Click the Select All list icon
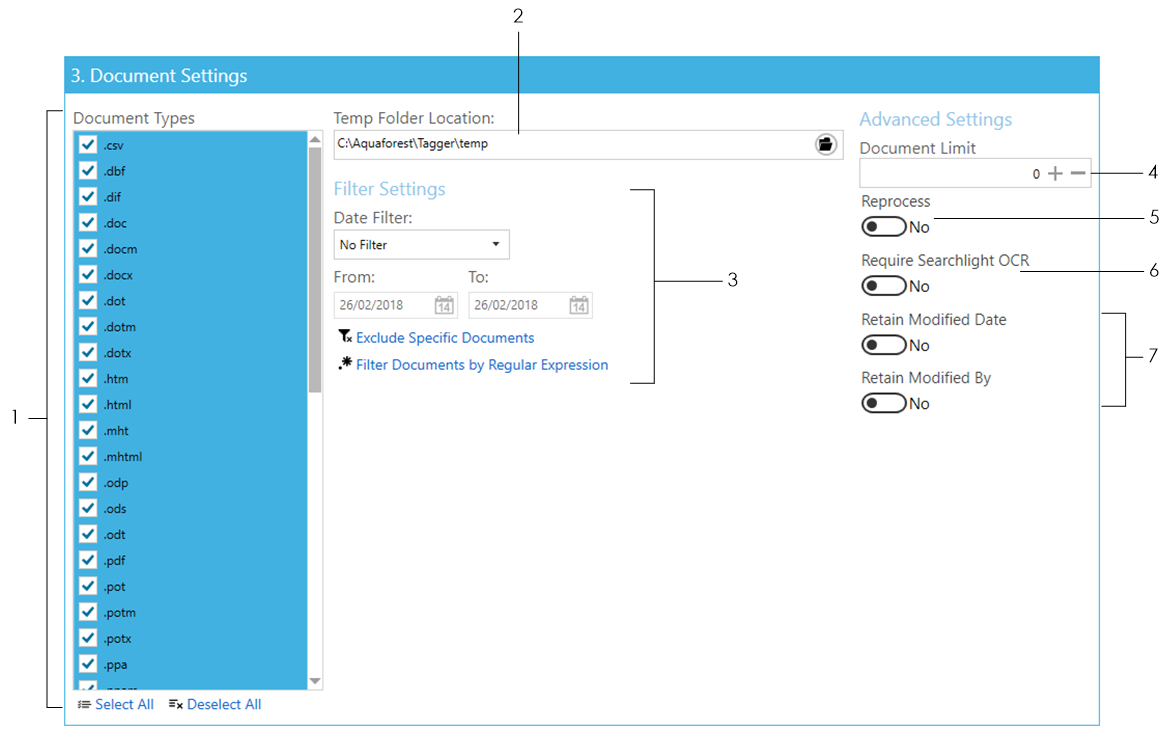This screenshot has height=735, width=1164. [x=84, y=705]
